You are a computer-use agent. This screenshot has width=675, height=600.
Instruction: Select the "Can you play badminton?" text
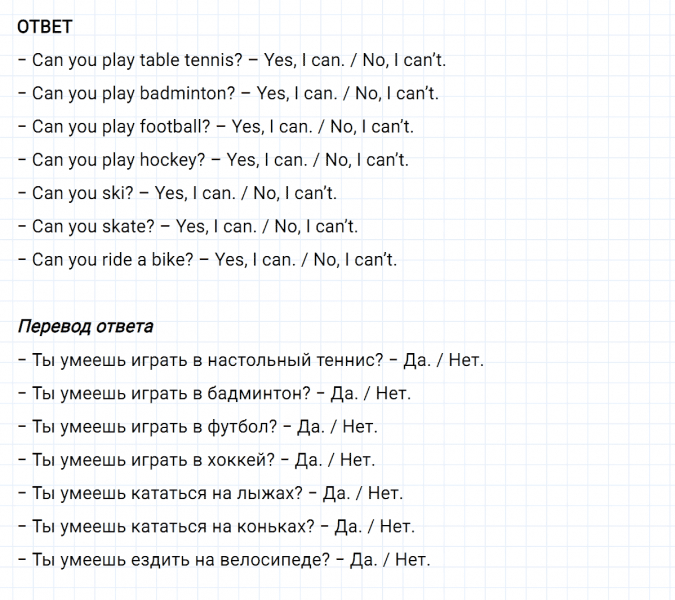pos(133,94)
